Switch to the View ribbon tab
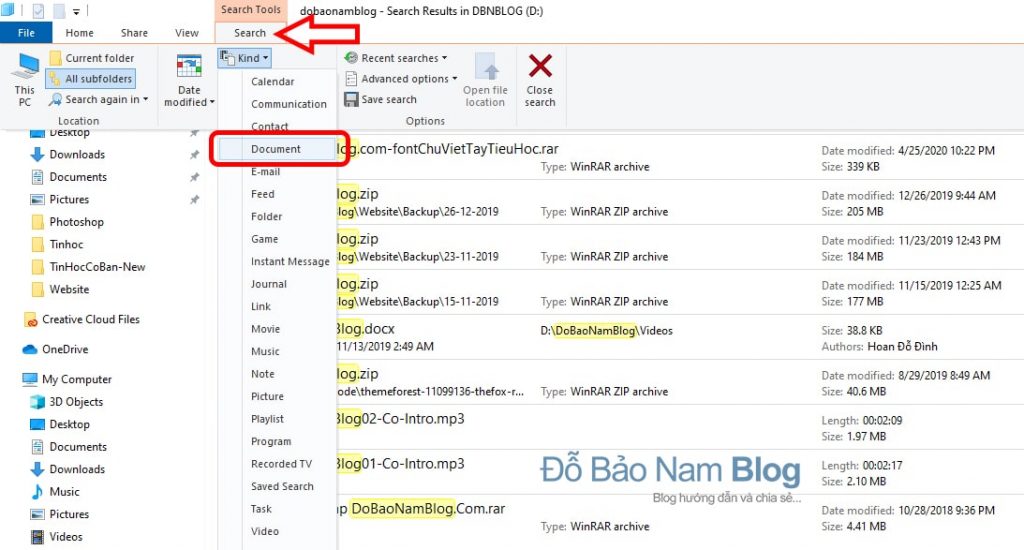This screenshot has height=550, width=1024. pyautogui.click(x=186, y=33)
